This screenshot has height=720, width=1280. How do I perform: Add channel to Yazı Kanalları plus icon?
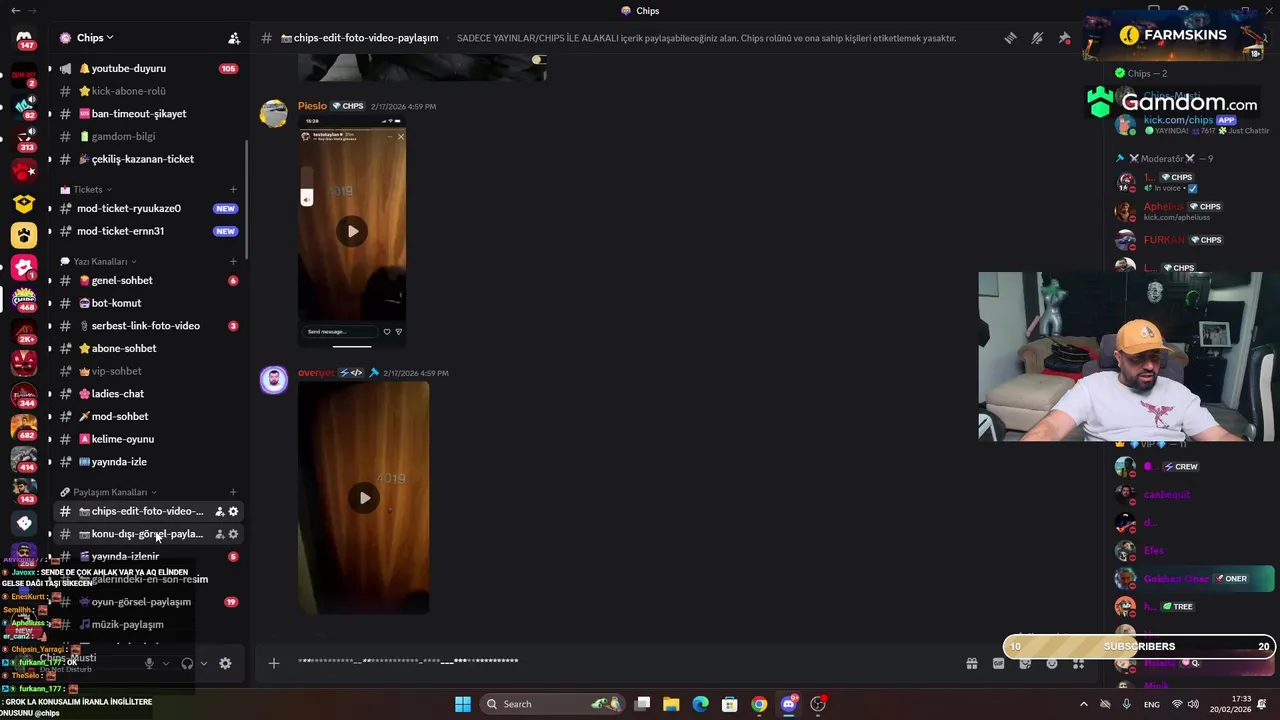tap(233, 261)
